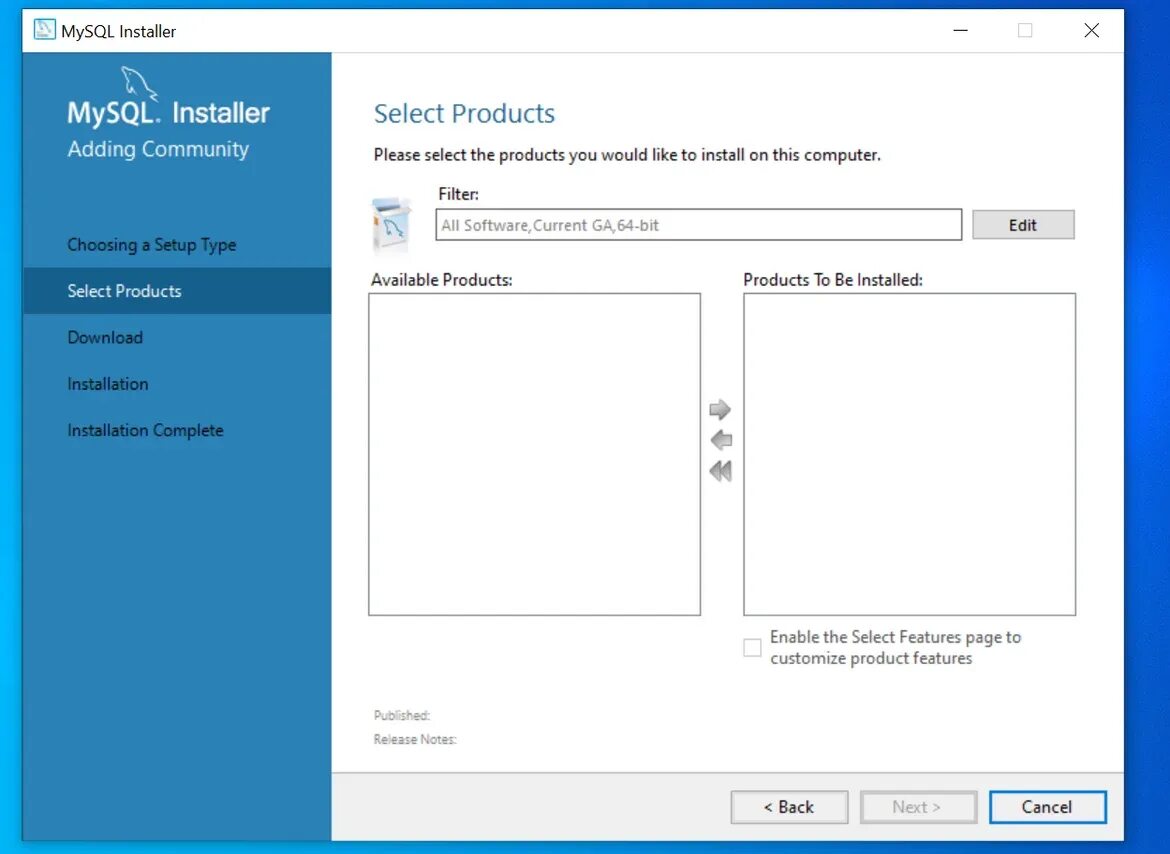Minimize the MySQL Installer window
Screen dimensions: 1170x854
(960, 30)
